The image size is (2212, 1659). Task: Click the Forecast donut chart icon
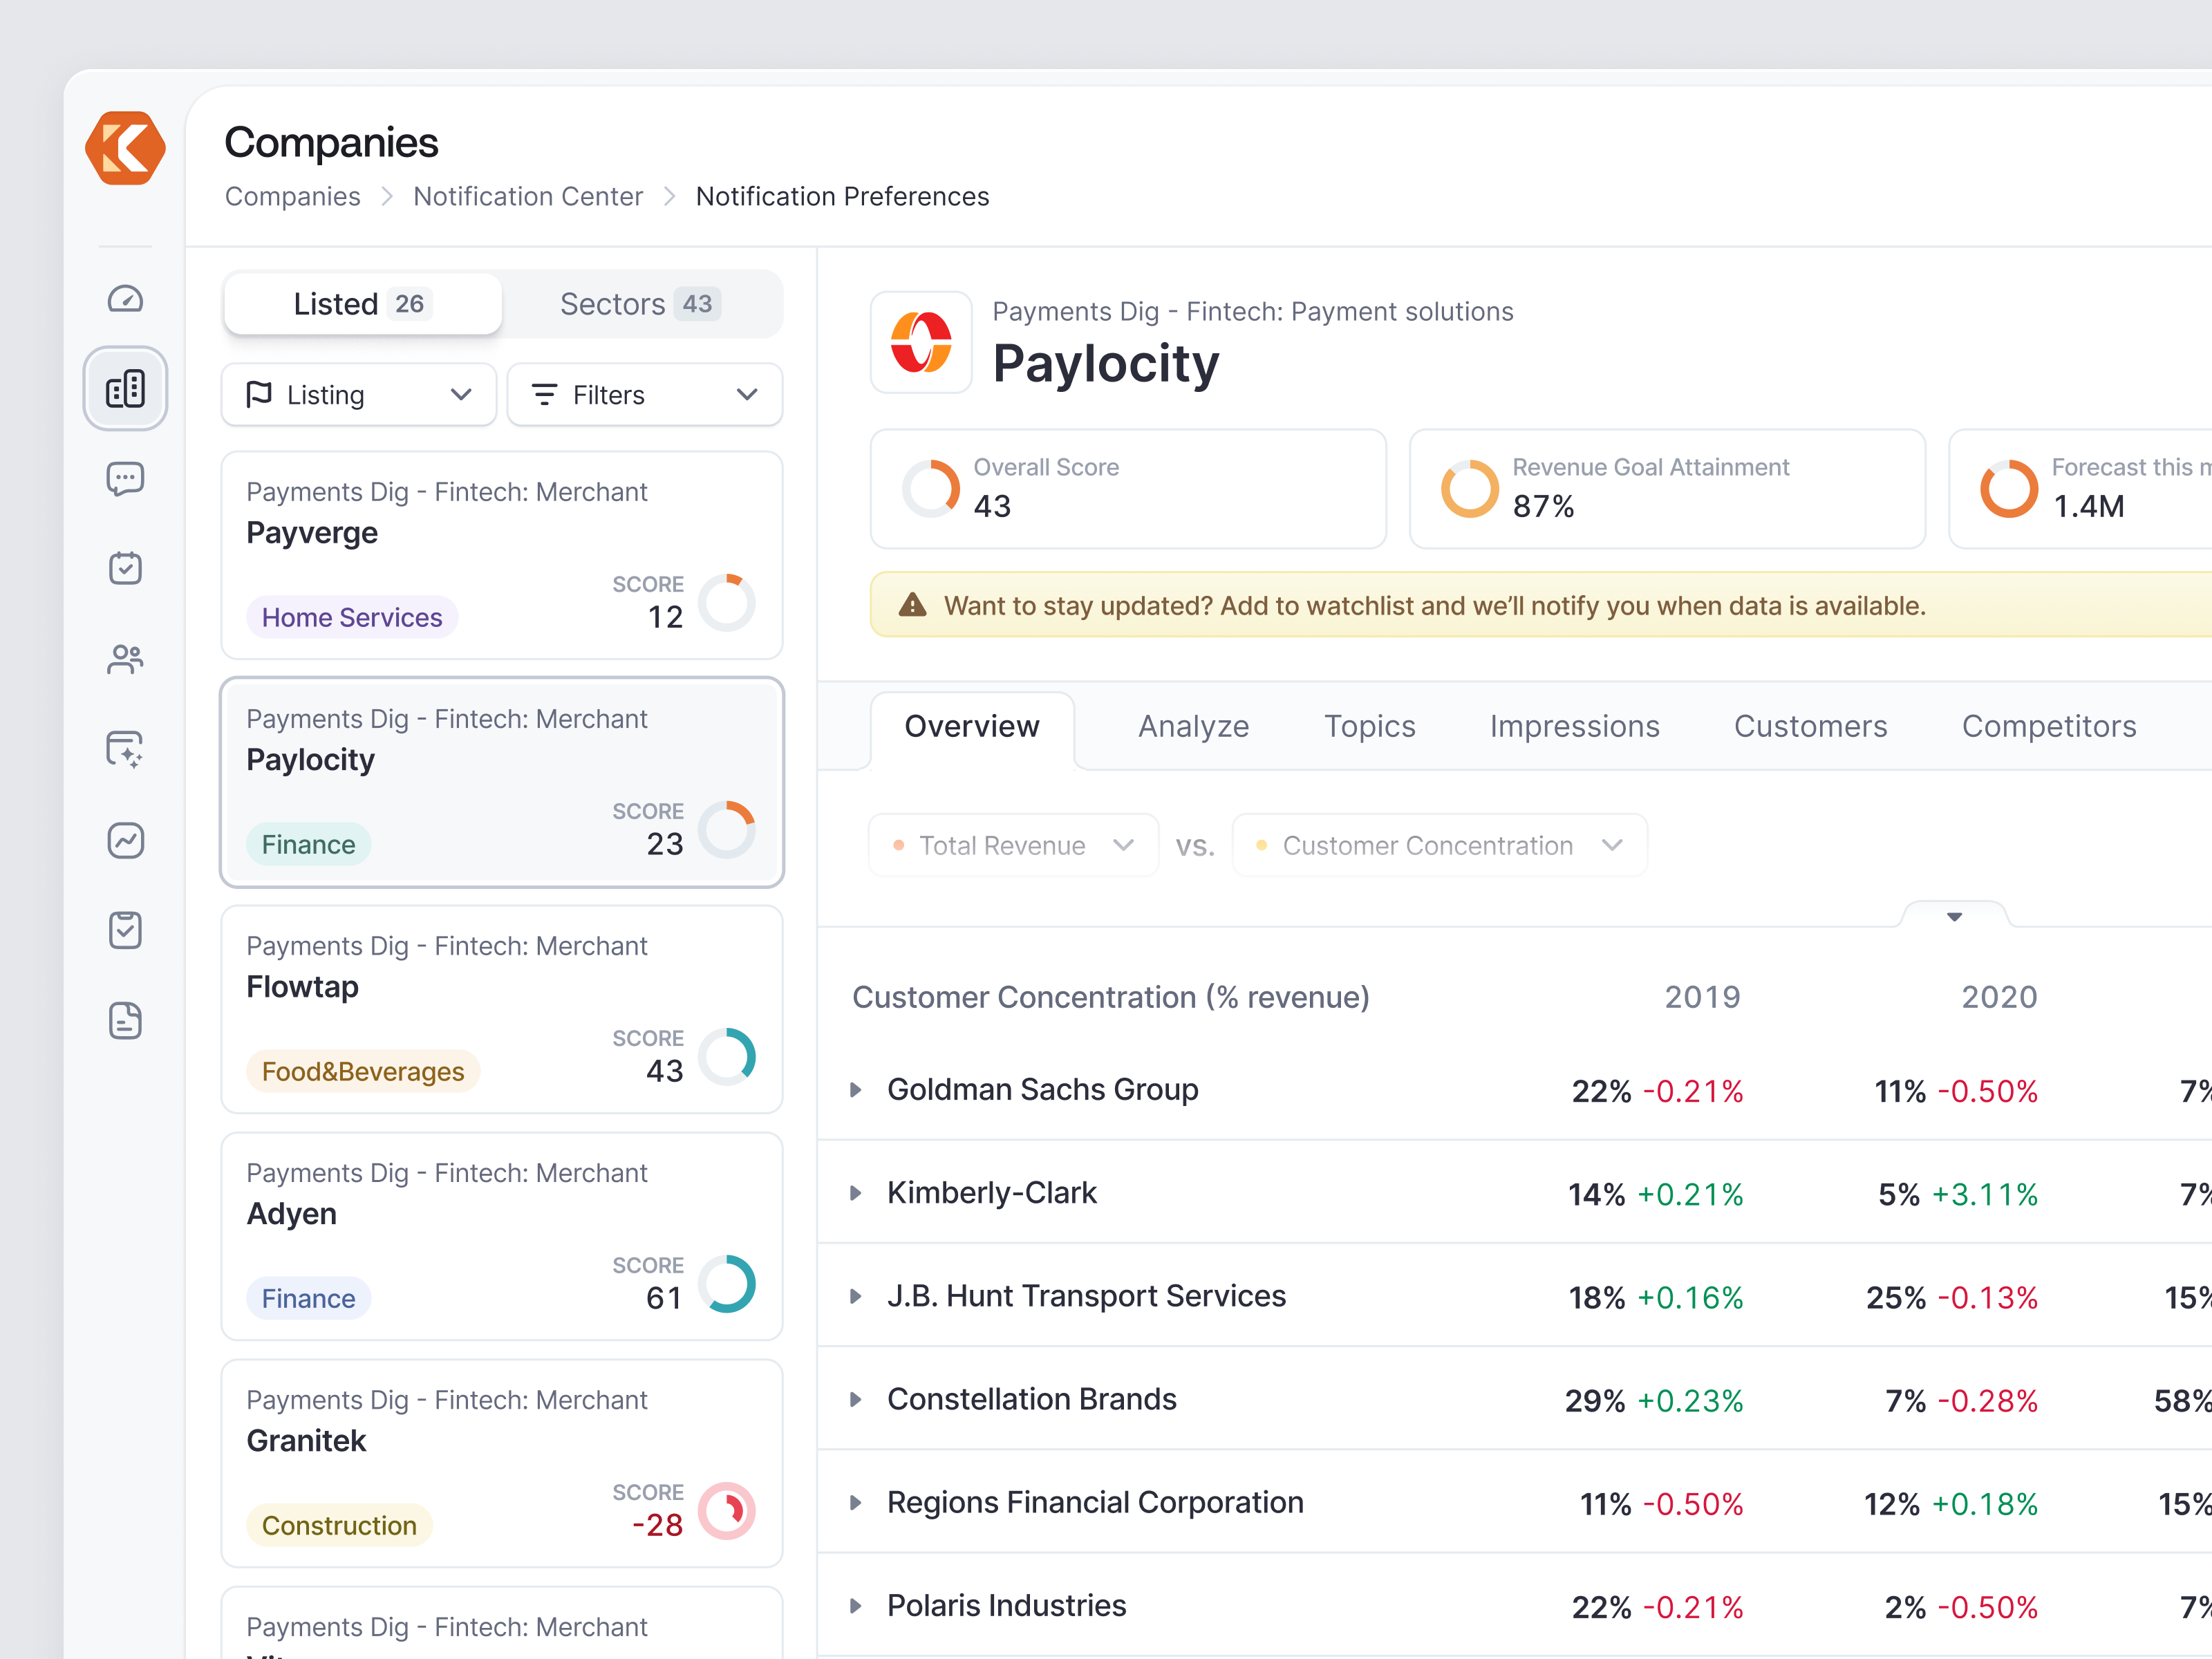[2009, 489]
